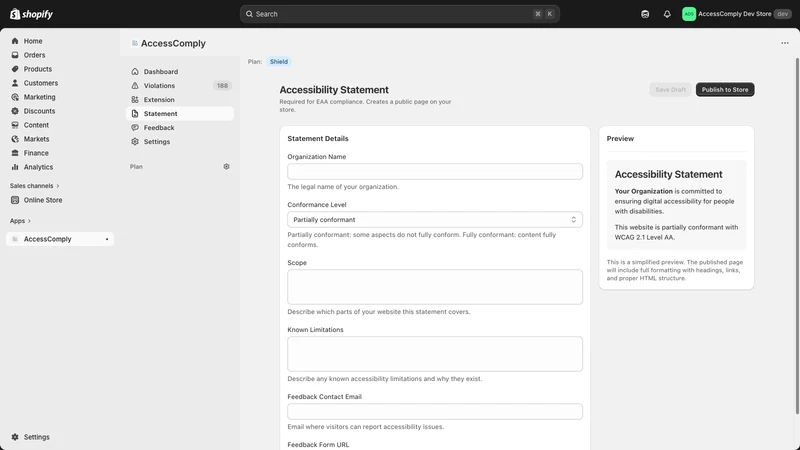Image resolution: width=800 pixels, height=450 pixels.
Task: Click Publish to Store button
Action: pyautogui.click(x=725, y=89)
